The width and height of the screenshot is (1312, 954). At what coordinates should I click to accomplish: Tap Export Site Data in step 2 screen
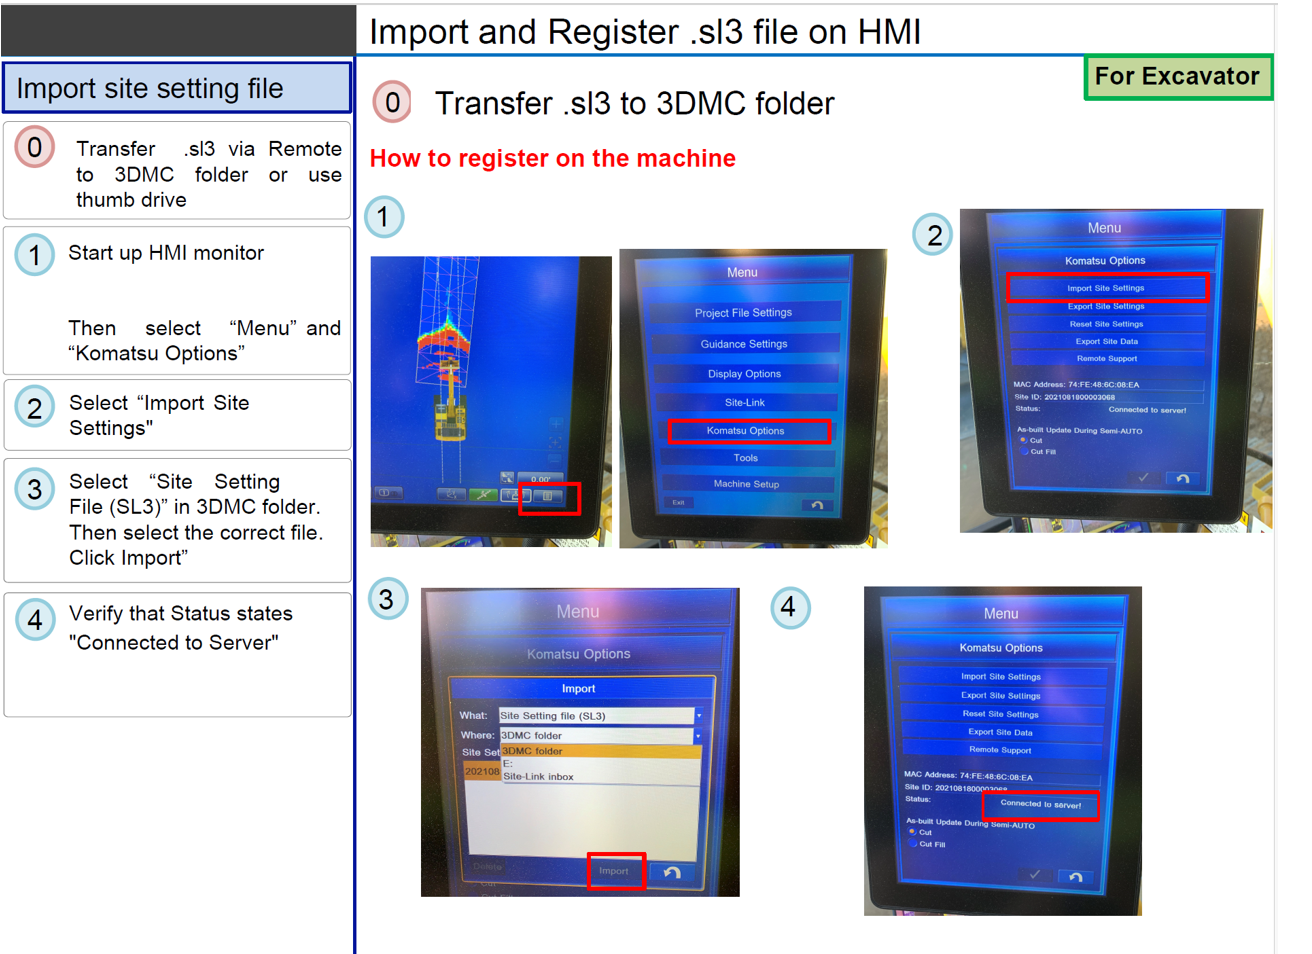[x=1106, y=341]
